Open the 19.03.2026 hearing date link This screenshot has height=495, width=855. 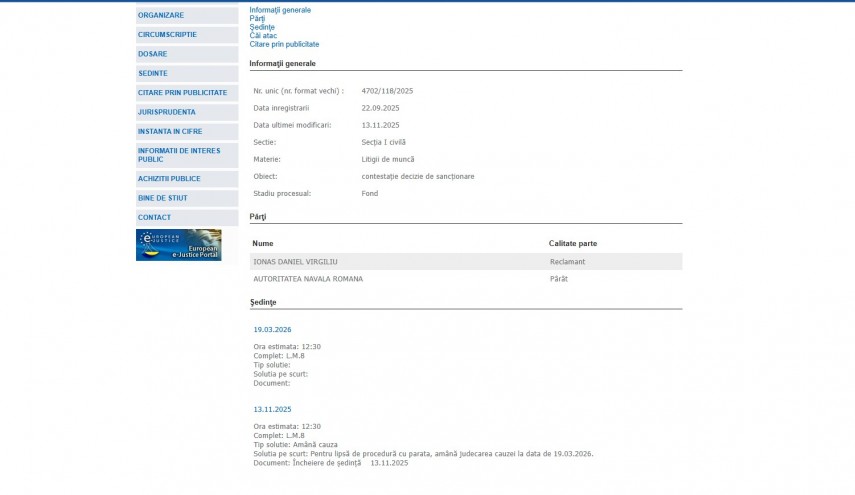click(272, 329)
